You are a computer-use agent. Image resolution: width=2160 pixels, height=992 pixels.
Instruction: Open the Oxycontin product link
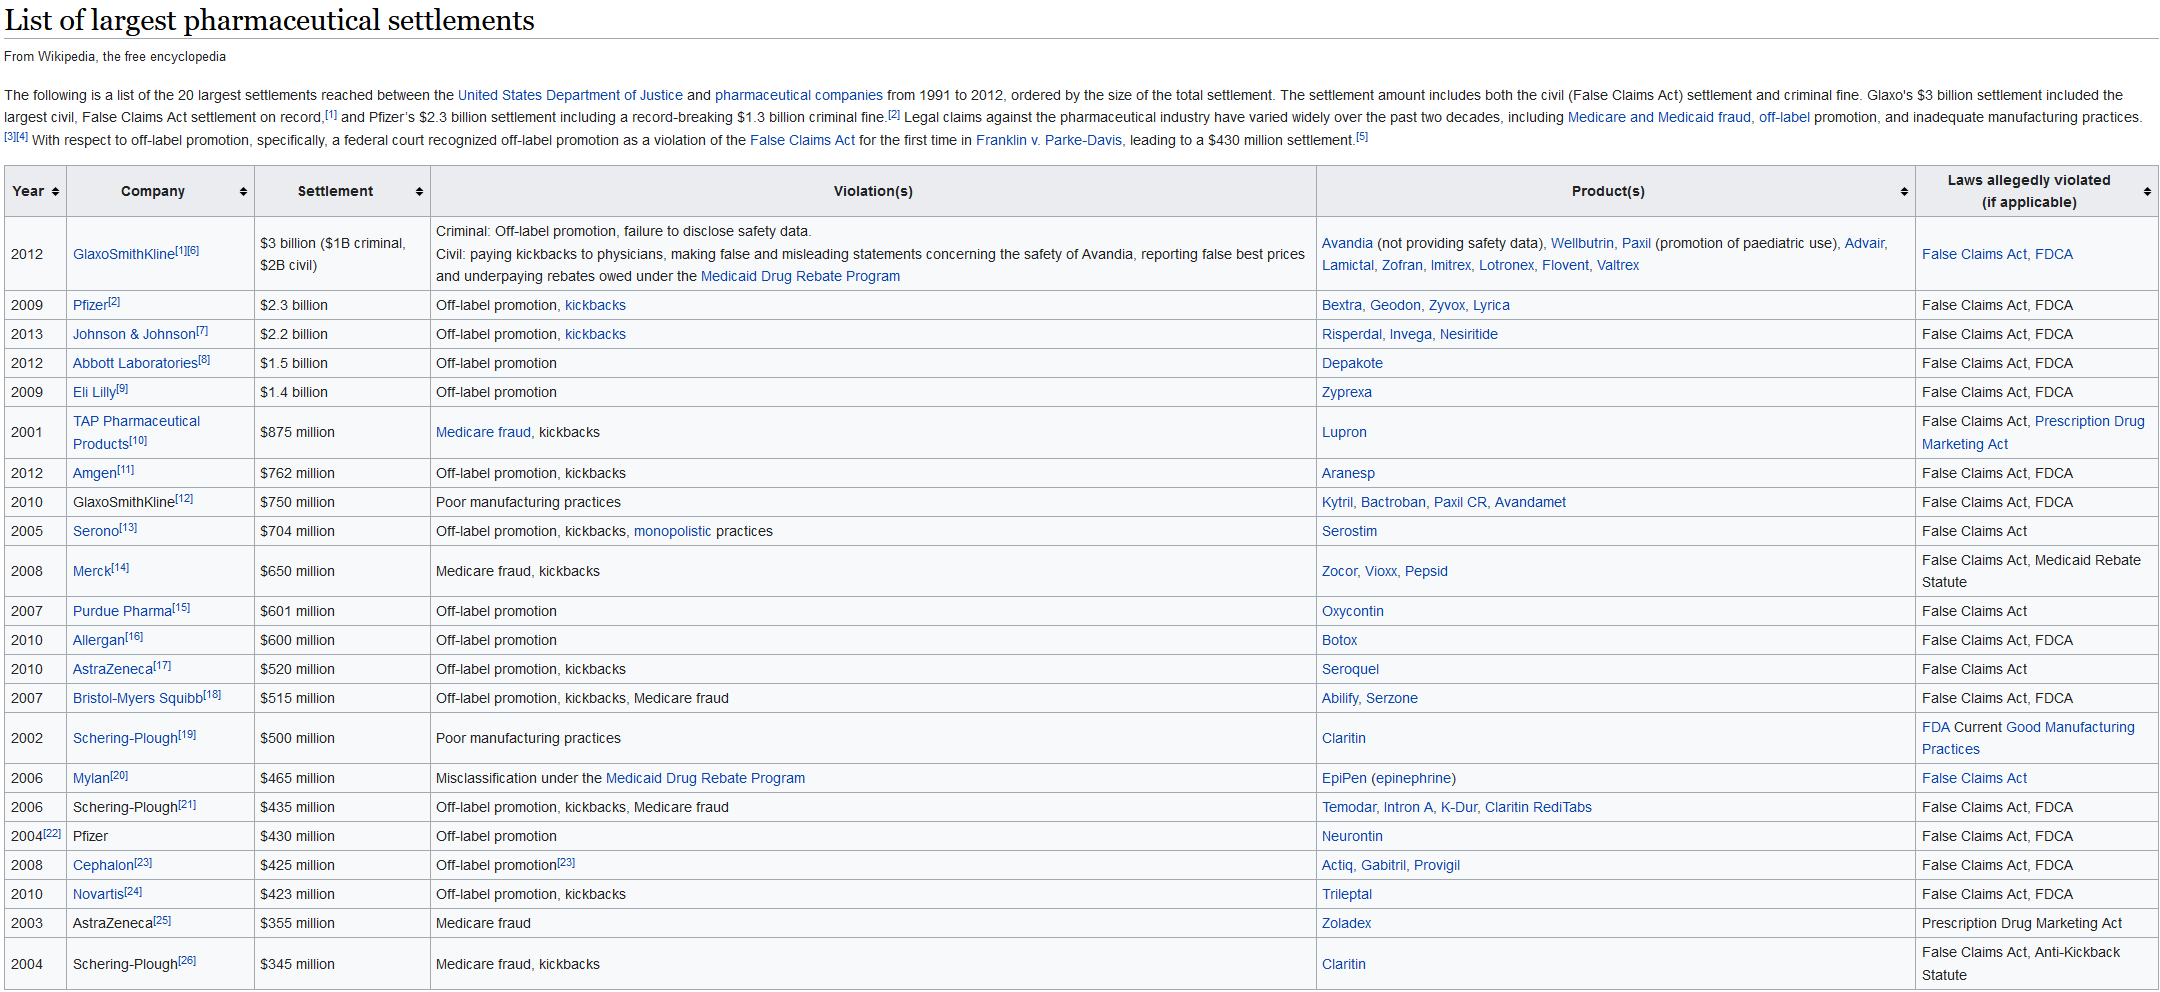click(x=1353, y=611)
